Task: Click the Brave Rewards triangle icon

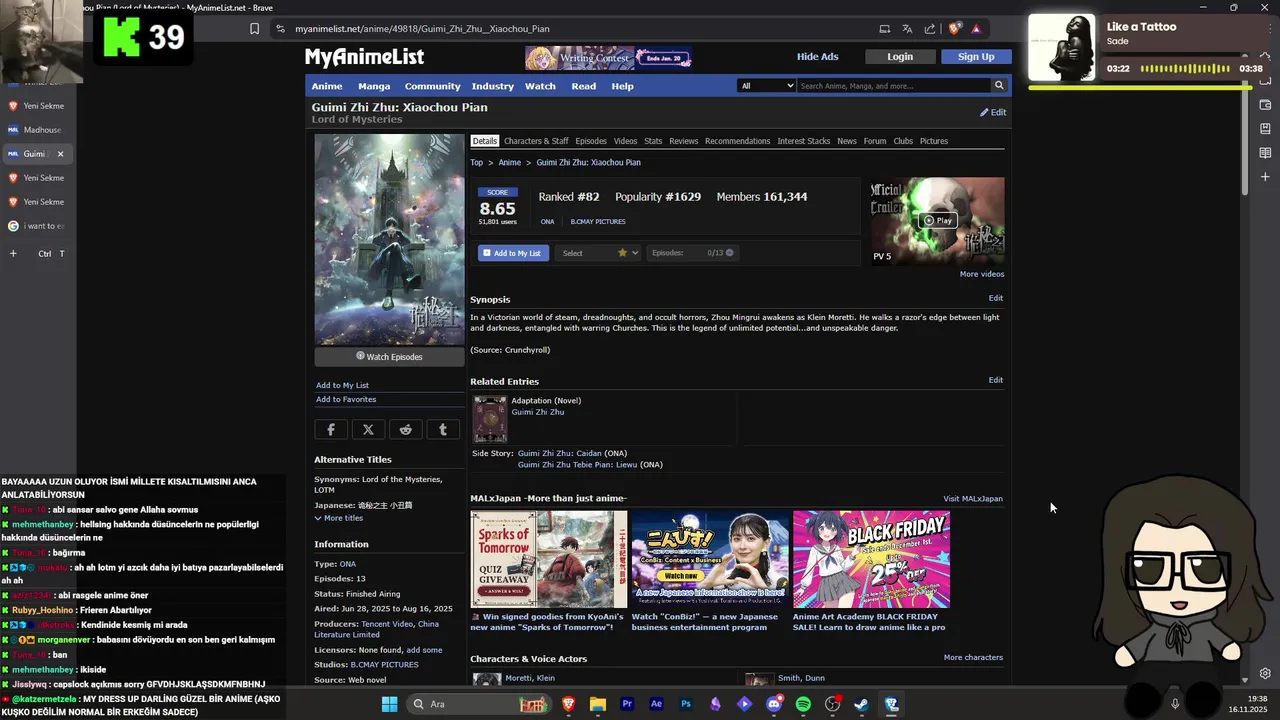Action: click(976, 29)
